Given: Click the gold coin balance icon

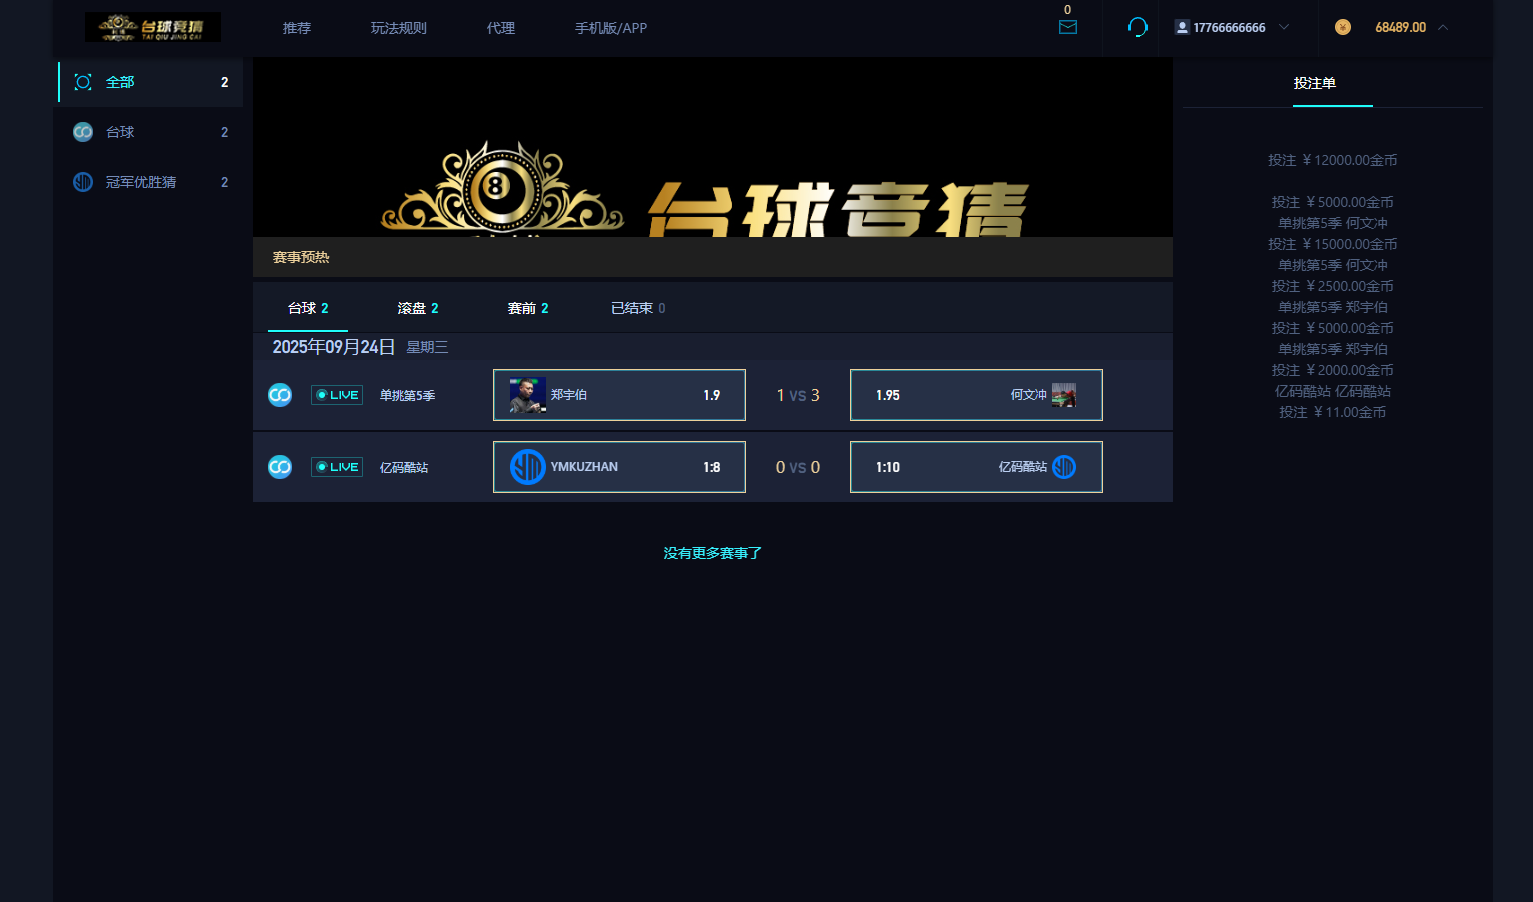Looking at the screenshot, I should tap(1342, 27).
